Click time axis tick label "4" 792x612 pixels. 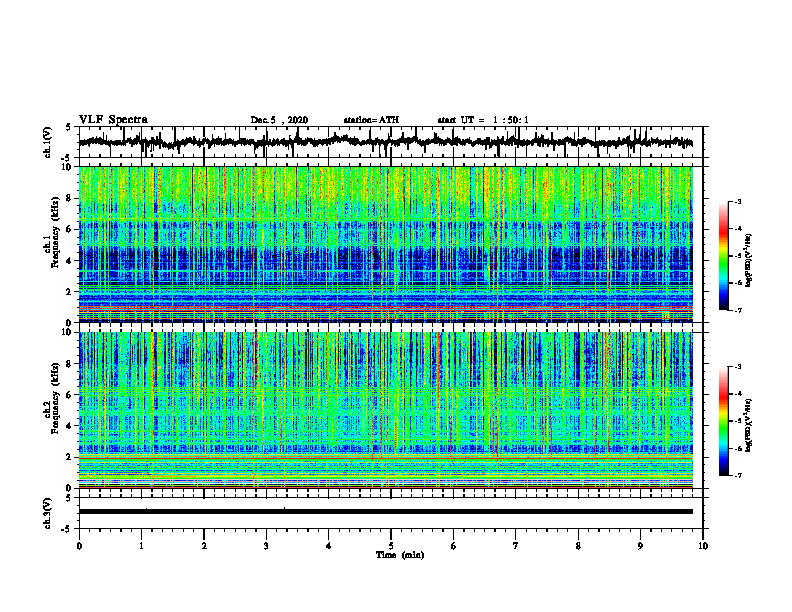(329, 546)
